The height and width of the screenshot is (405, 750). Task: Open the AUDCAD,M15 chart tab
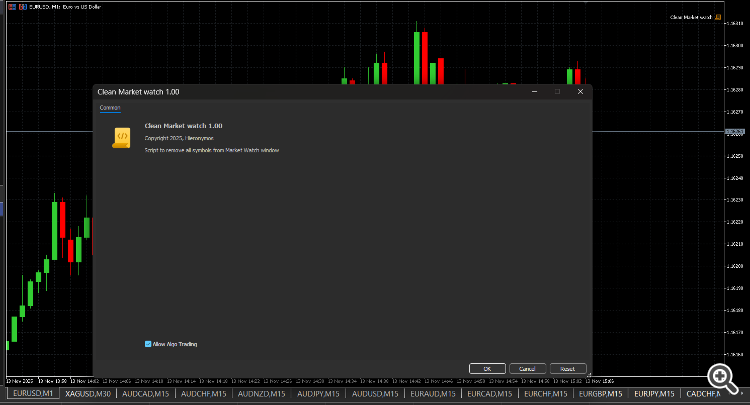pyautogui.click(x=145, y=394)
